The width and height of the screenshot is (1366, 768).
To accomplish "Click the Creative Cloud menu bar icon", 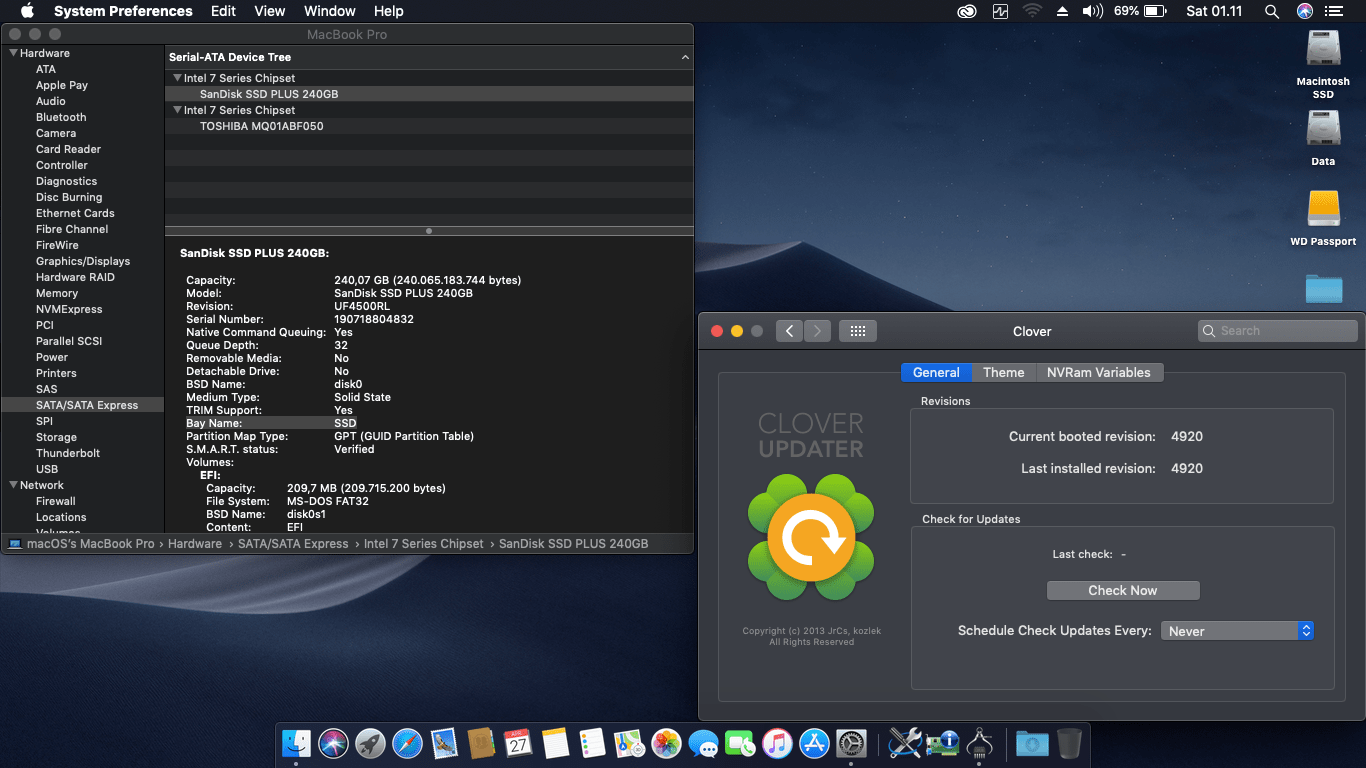I will [966, 11].
